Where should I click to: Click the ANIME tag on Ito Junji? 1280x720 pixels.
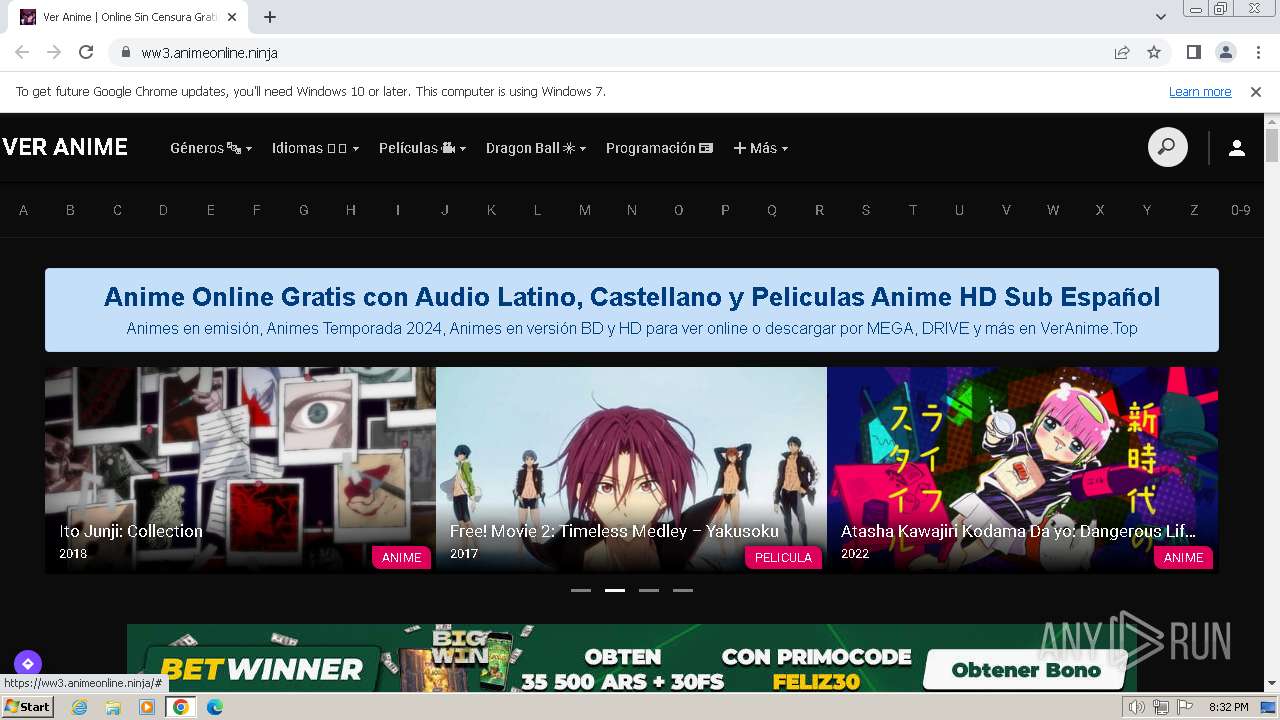coord(402,557)
